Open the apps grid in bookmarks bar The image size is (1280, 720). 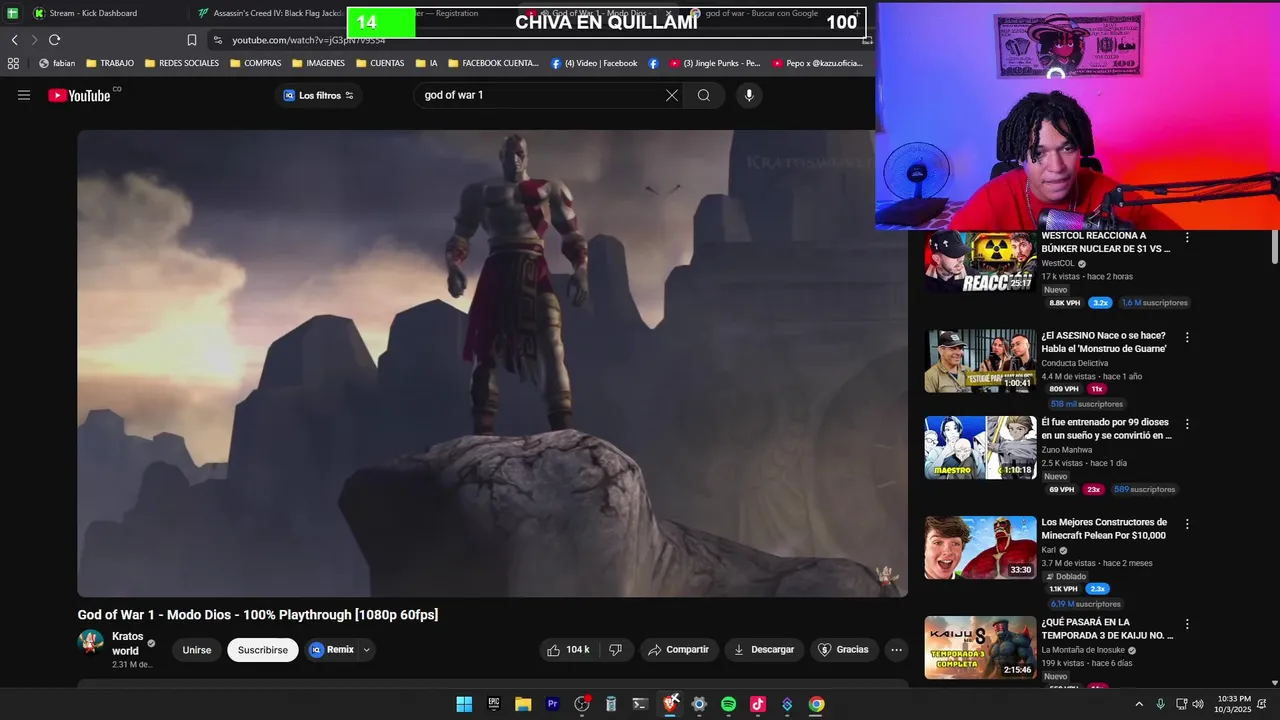[13, 63]
